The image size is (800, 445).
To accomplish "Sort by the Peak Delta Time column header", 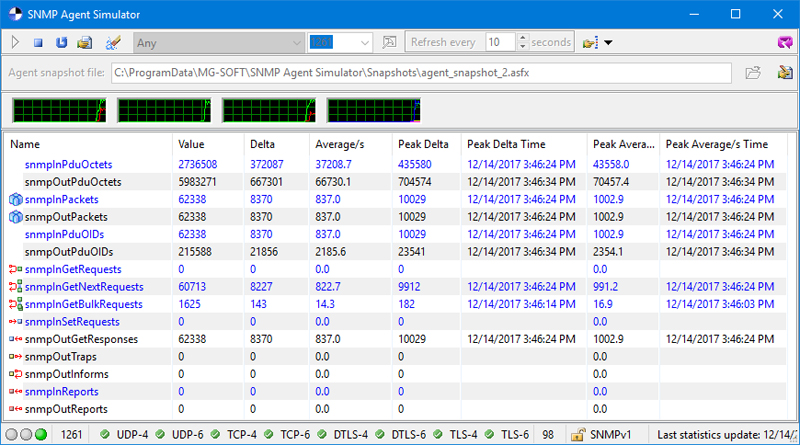I will tap(524, 144).
